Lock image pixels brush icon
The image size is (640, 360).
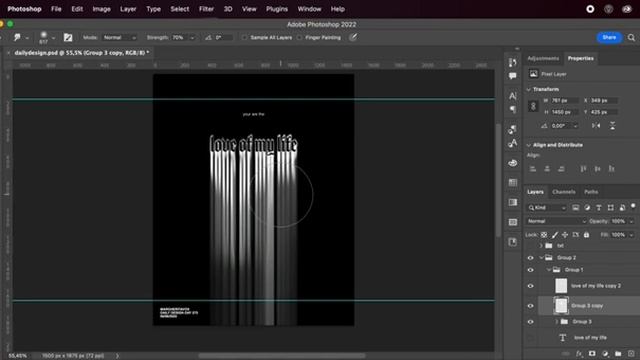pos(555,235)
